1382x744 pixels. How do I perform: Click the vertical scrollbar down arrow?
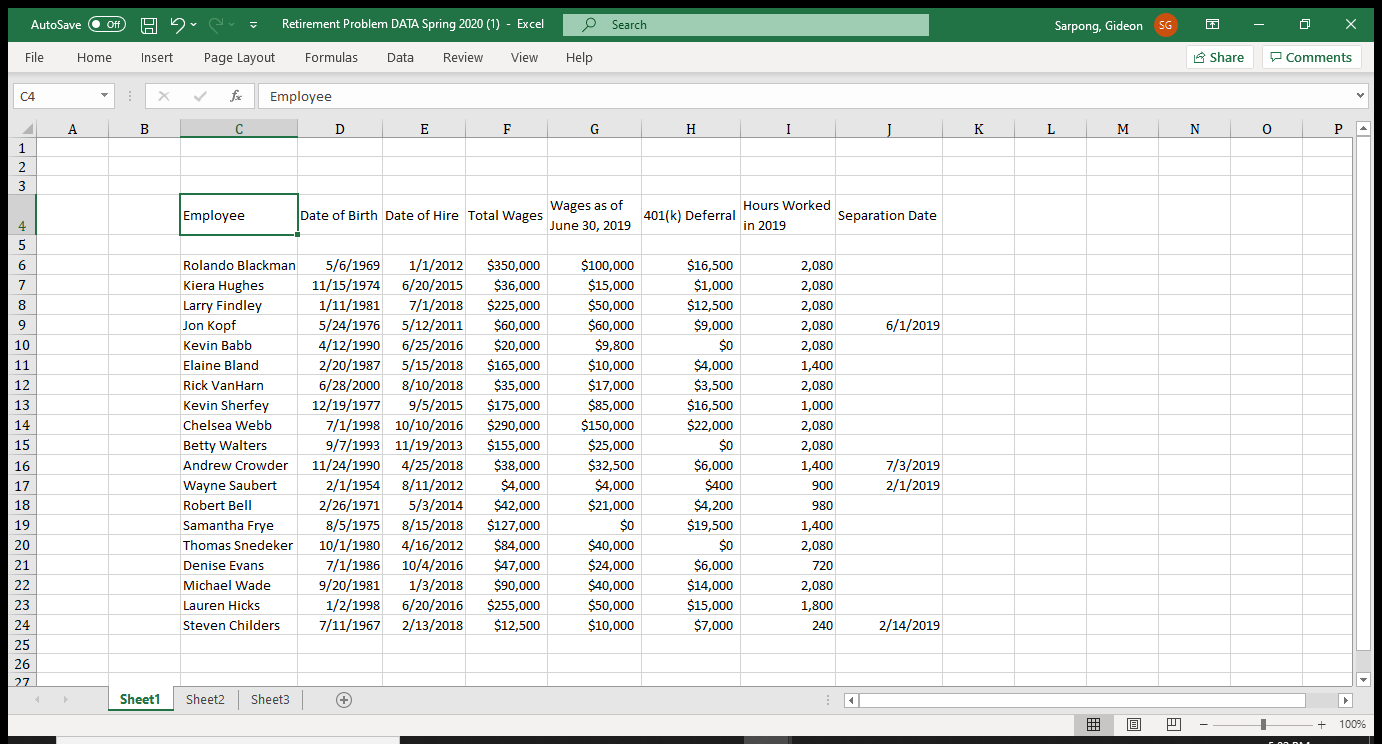click(x=1361, y=679)
